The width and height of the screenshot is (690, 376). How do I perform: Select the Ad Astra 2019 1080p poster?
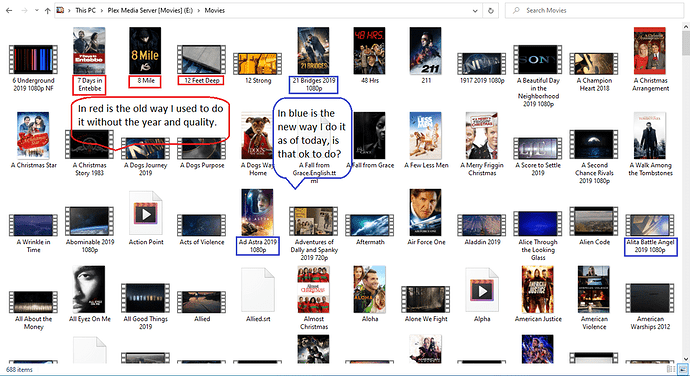pyautogui.click(x=257, y=212)
